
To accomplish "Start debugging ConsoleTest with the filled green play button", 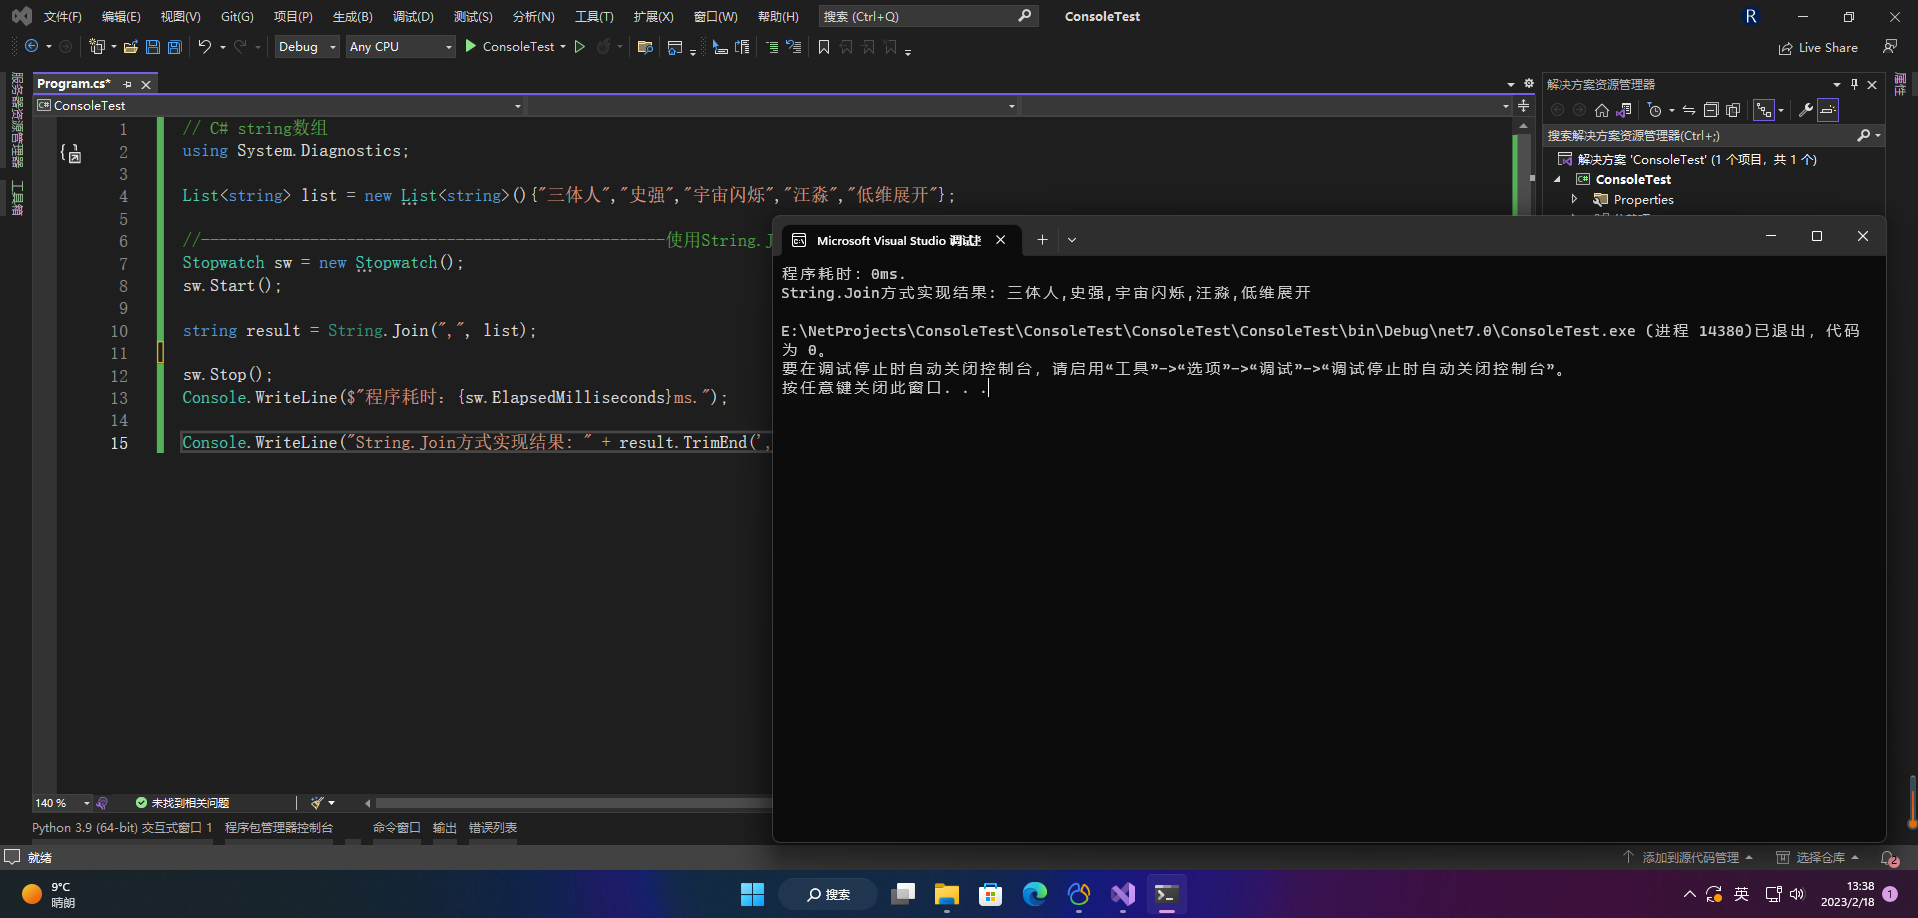I will 471,46.
